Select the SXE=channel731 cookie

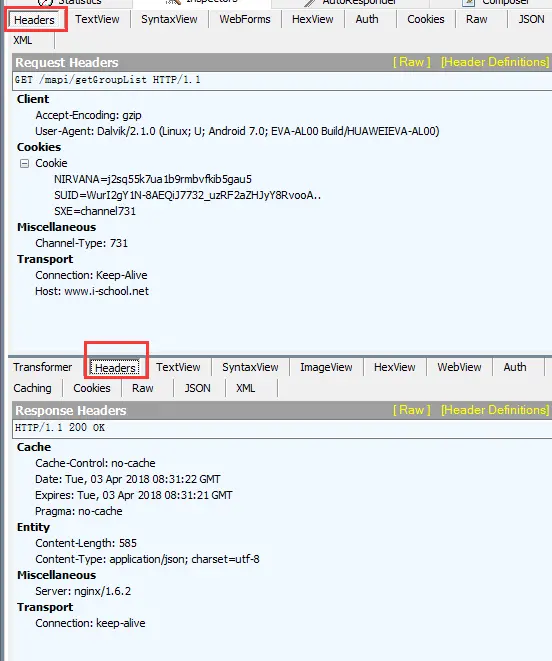pyautogui.click(x=95, y=211)
